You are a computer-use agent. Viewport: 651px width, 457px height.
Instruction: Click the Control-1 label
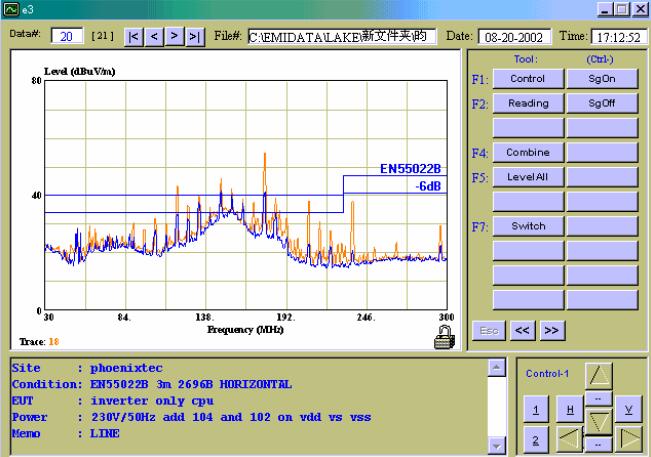point(547,374)
